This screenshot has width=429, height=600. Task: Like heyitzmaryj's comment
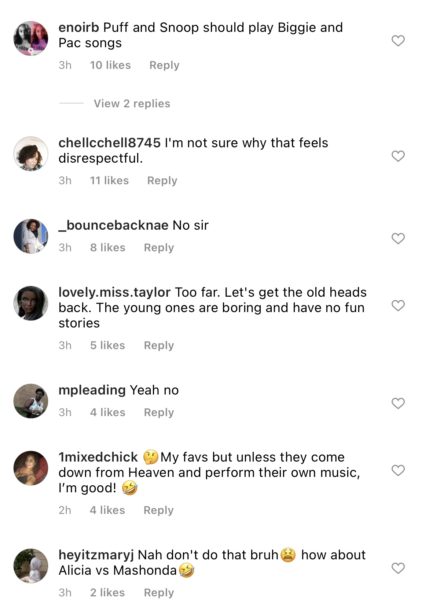click(x=398, y=568)
